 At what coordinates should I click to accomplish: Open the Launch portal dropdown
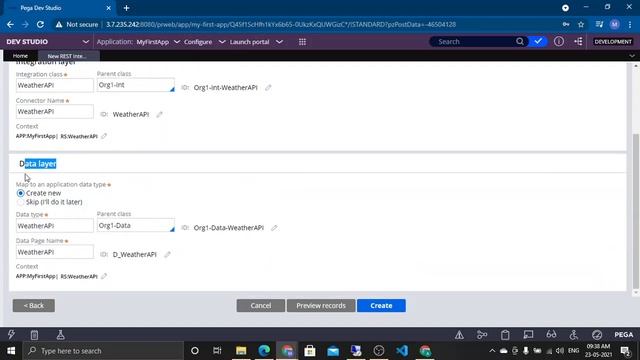point(279,42)
